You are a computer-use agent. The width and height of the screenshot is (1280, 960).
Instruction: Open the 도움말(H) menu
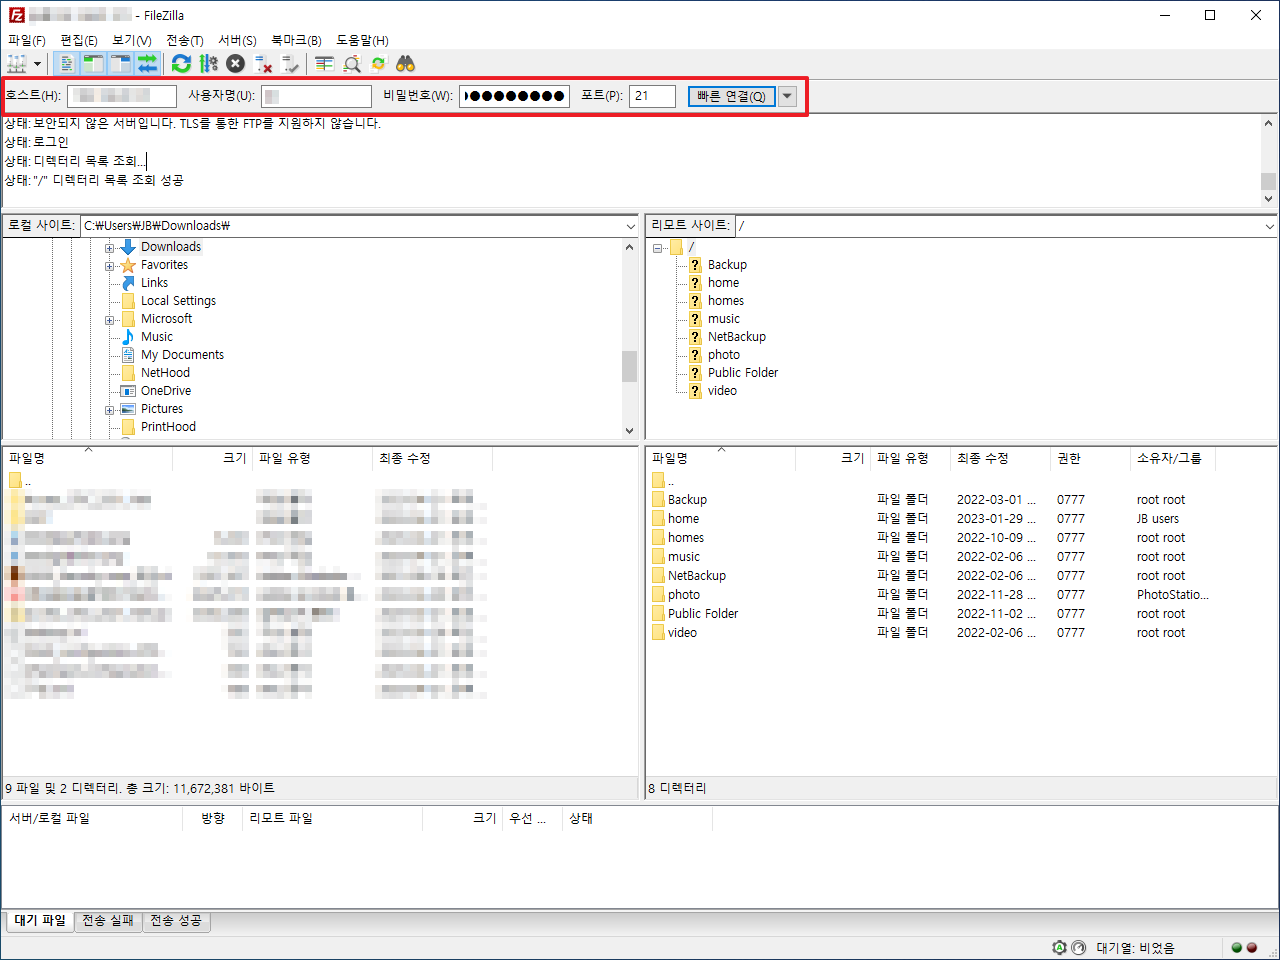click(x=362, y=40)
